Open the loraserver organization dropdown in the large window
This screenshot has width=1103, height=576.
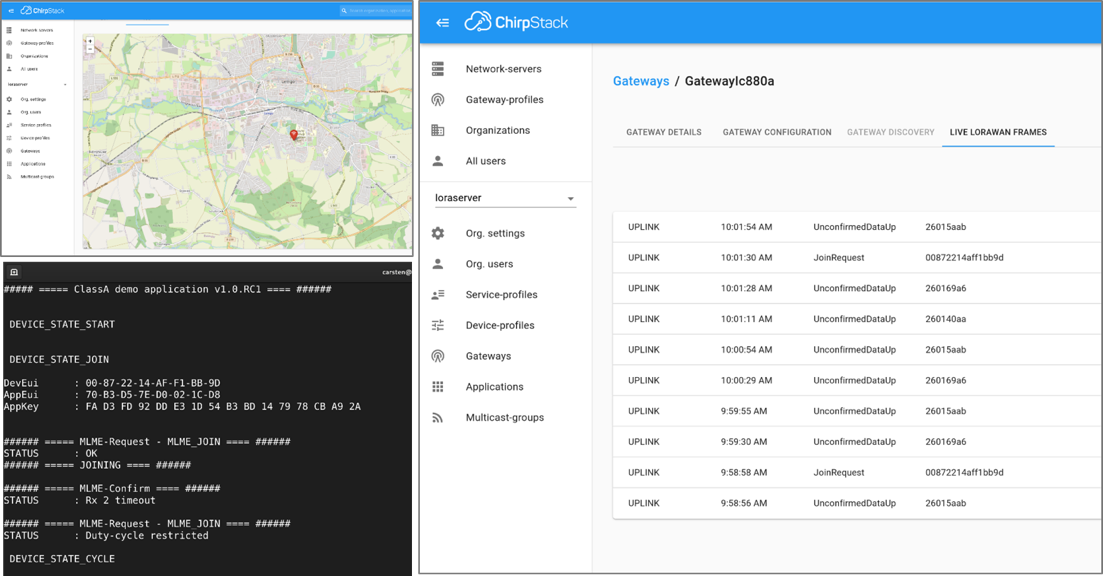pyautogui.click(x=505, y=198)
